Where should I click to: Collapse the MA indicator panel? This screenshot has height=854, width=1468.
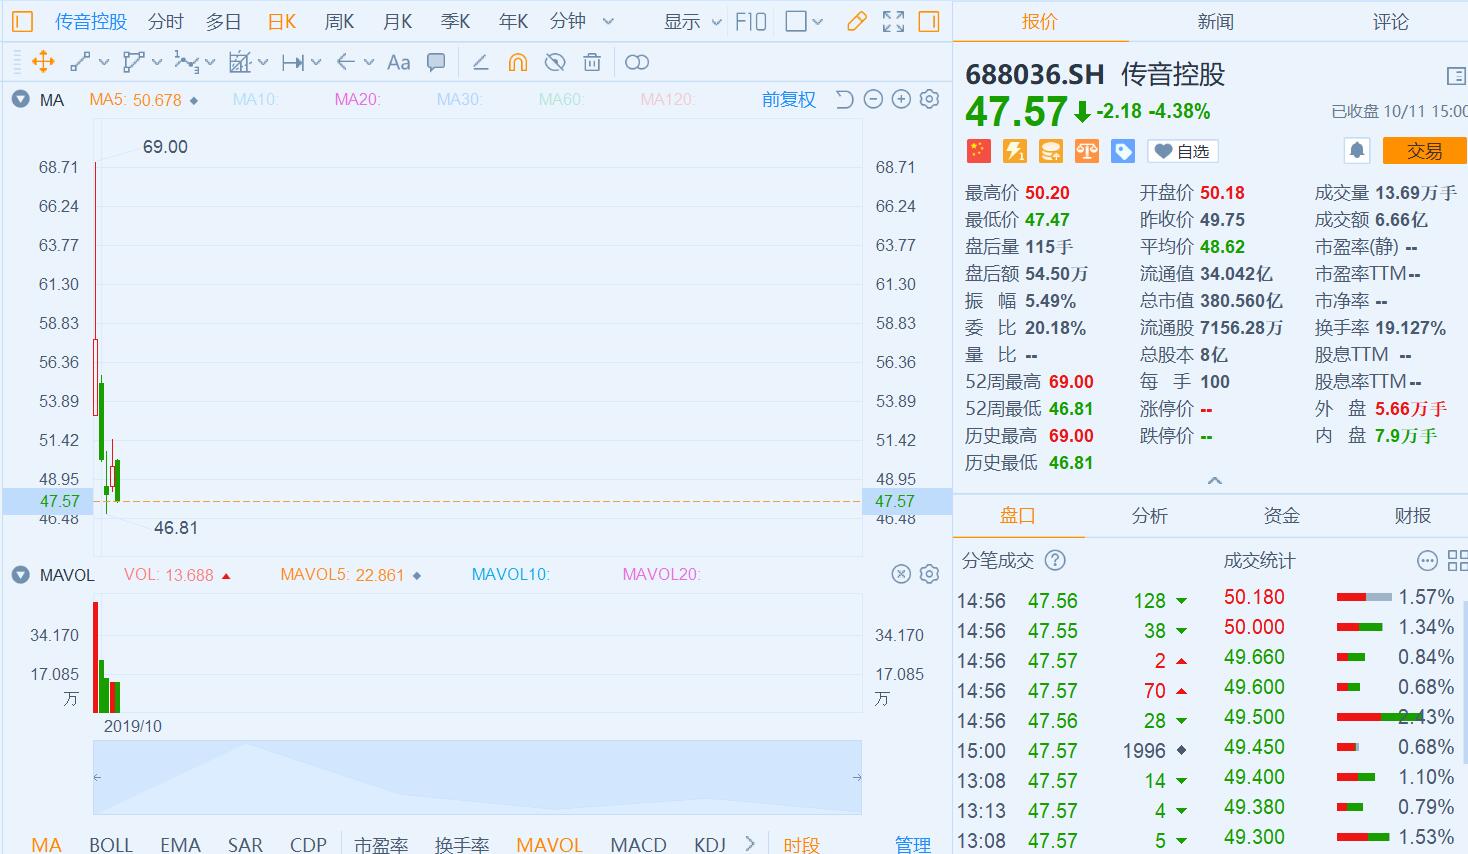tap(19, 99)
